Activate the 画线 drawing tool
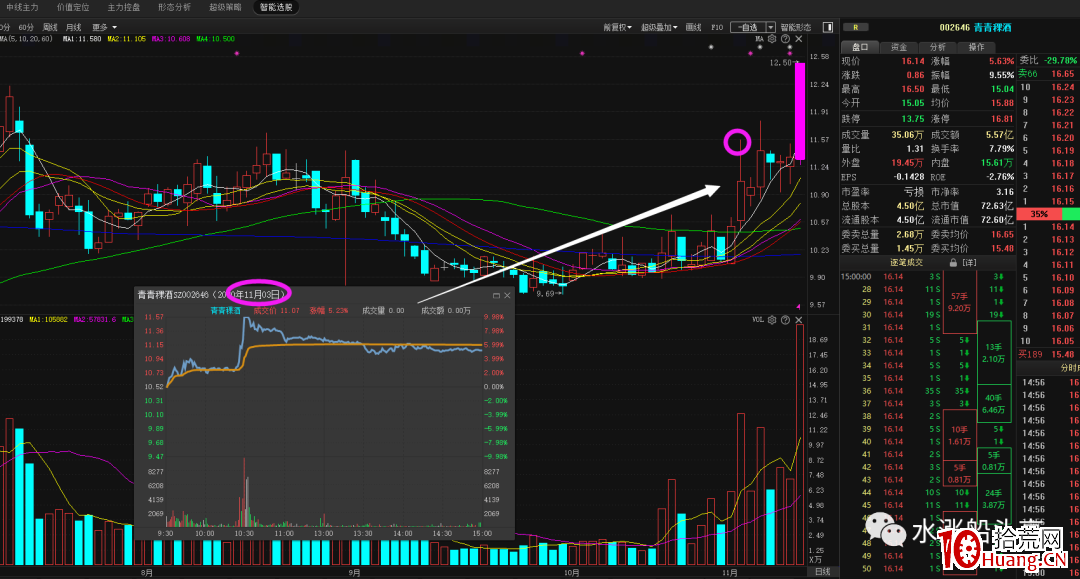The width and height of the screenshot is (1080, 579). coord(694,28)
